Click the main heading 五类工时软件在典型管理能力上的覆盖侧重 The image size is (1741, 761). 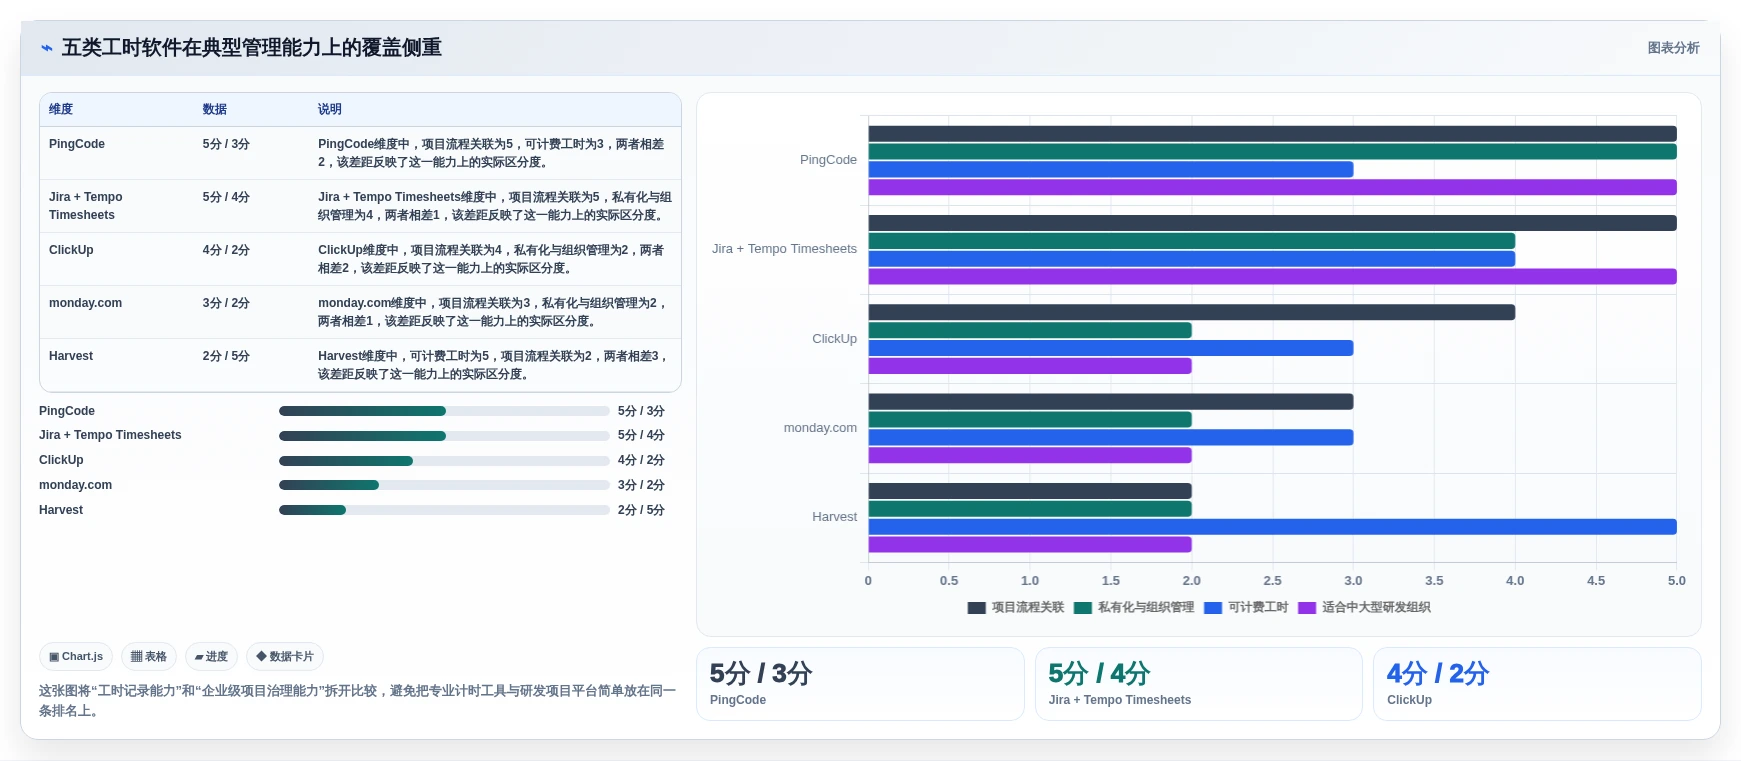[252, 48]
